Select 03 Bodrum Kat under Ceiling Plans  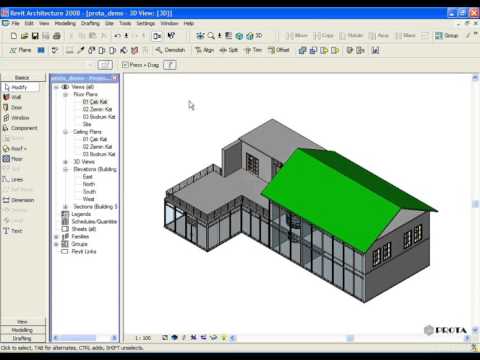pyautogui.click(x=99, y=154)
